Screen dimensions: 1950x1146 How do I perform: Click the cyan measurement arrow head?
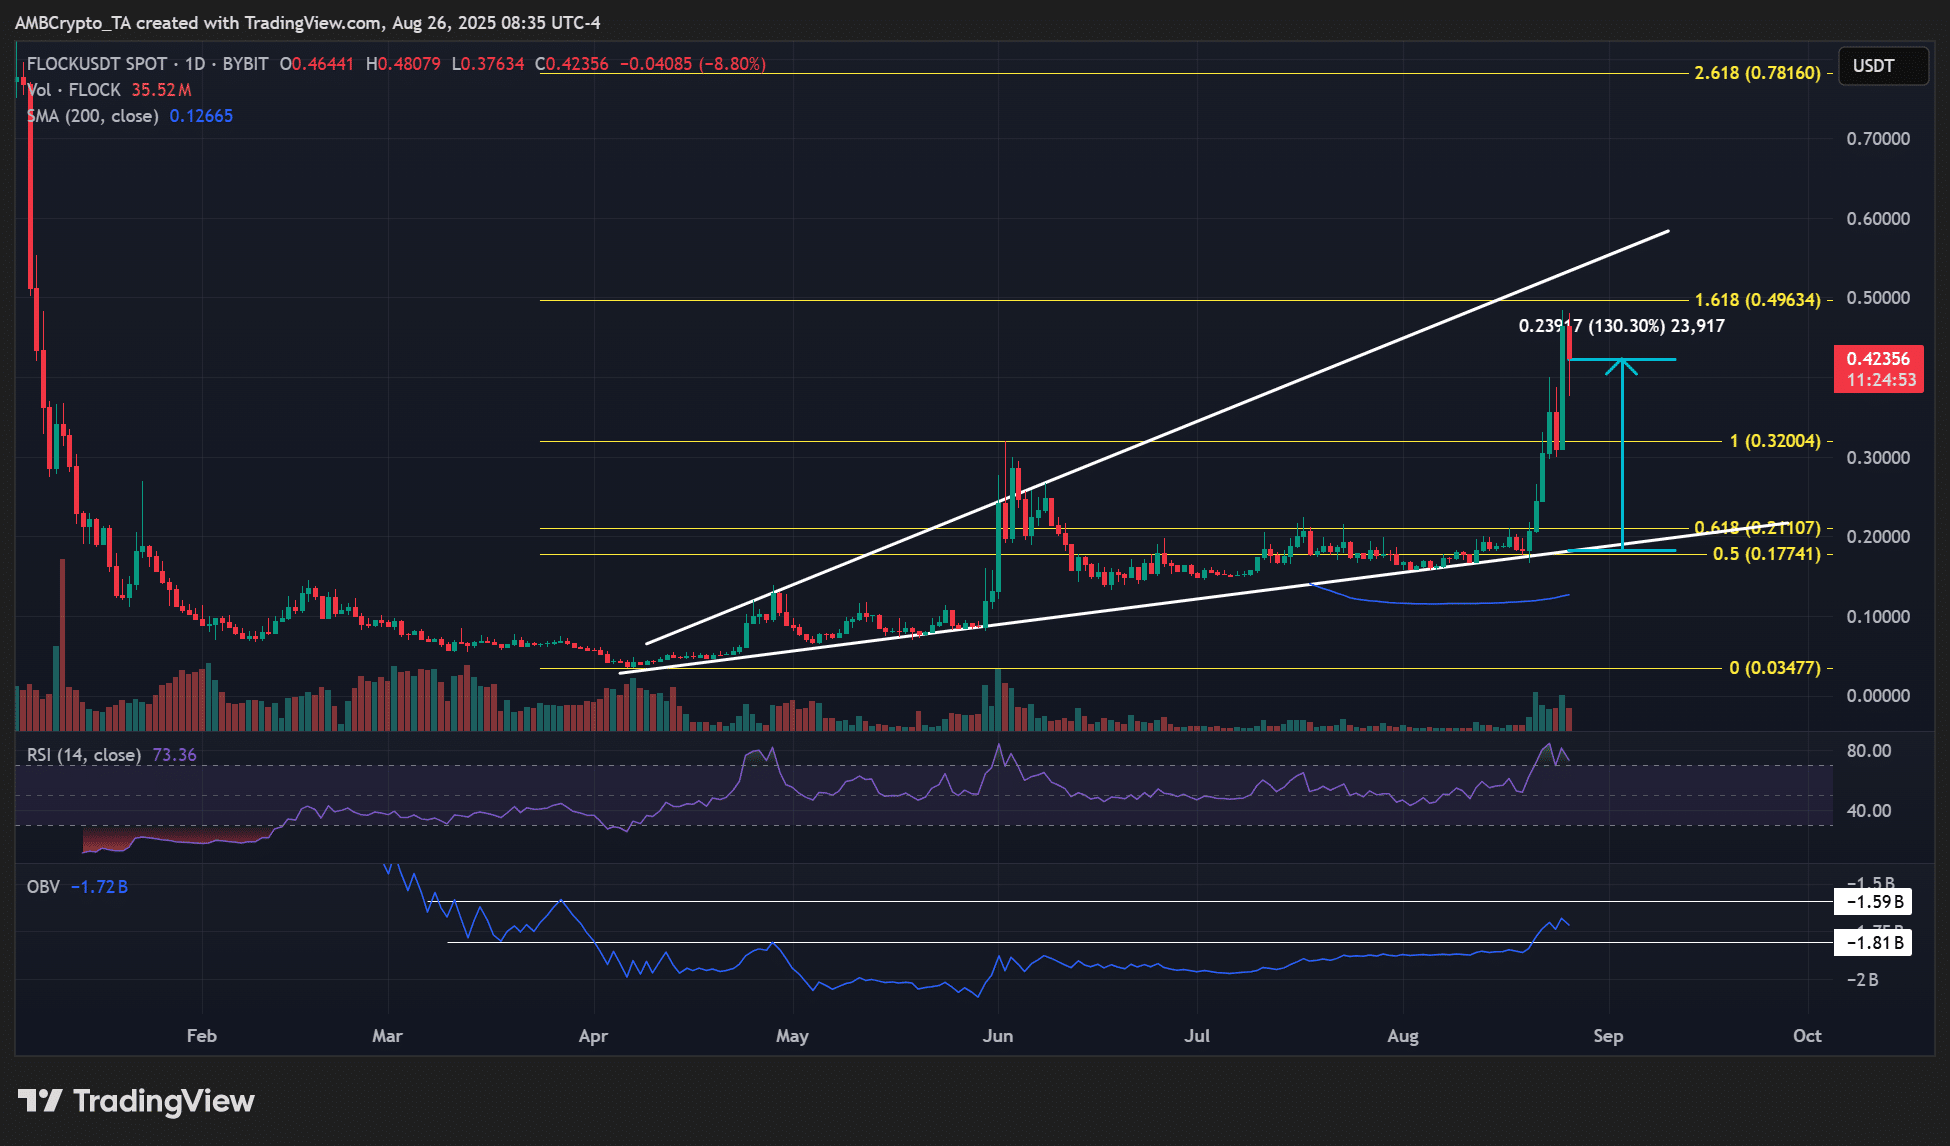(x=1621, y=364)
